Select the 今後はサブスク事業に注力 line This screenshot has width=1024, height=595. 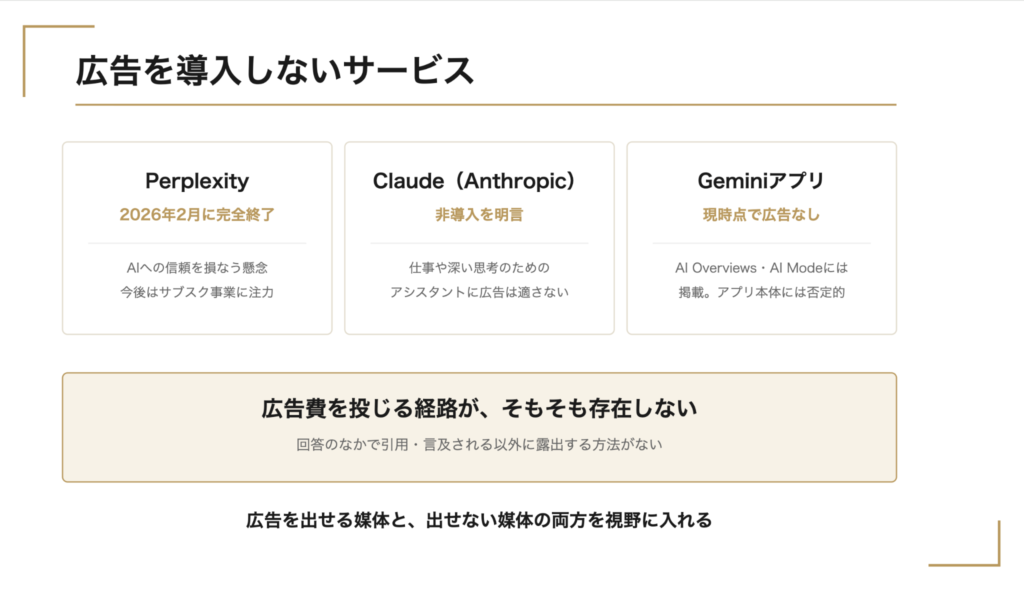pyautogui.click(x=197, y=292)
